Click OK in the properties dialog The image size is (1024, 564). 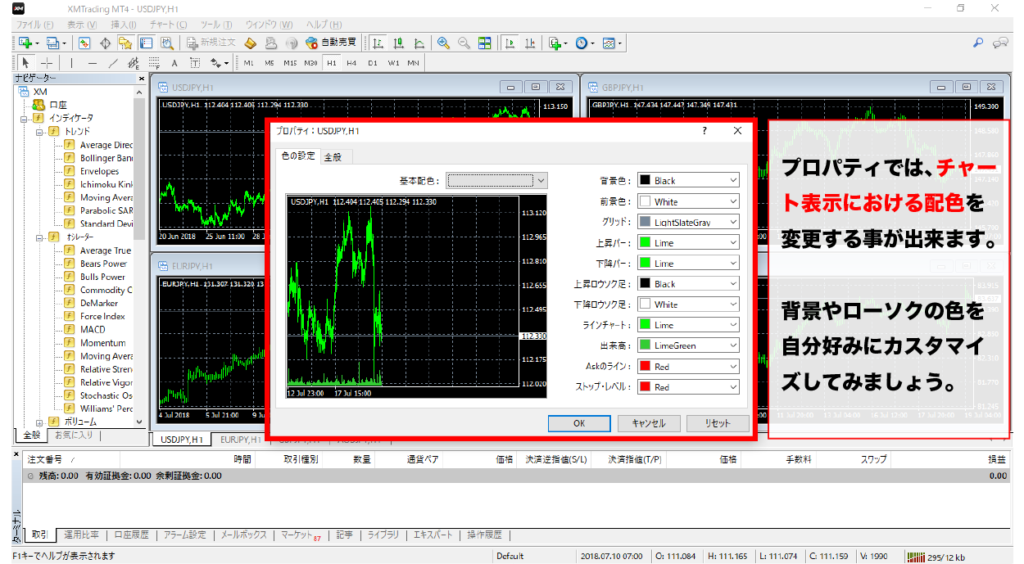click(x=579, y=423)
